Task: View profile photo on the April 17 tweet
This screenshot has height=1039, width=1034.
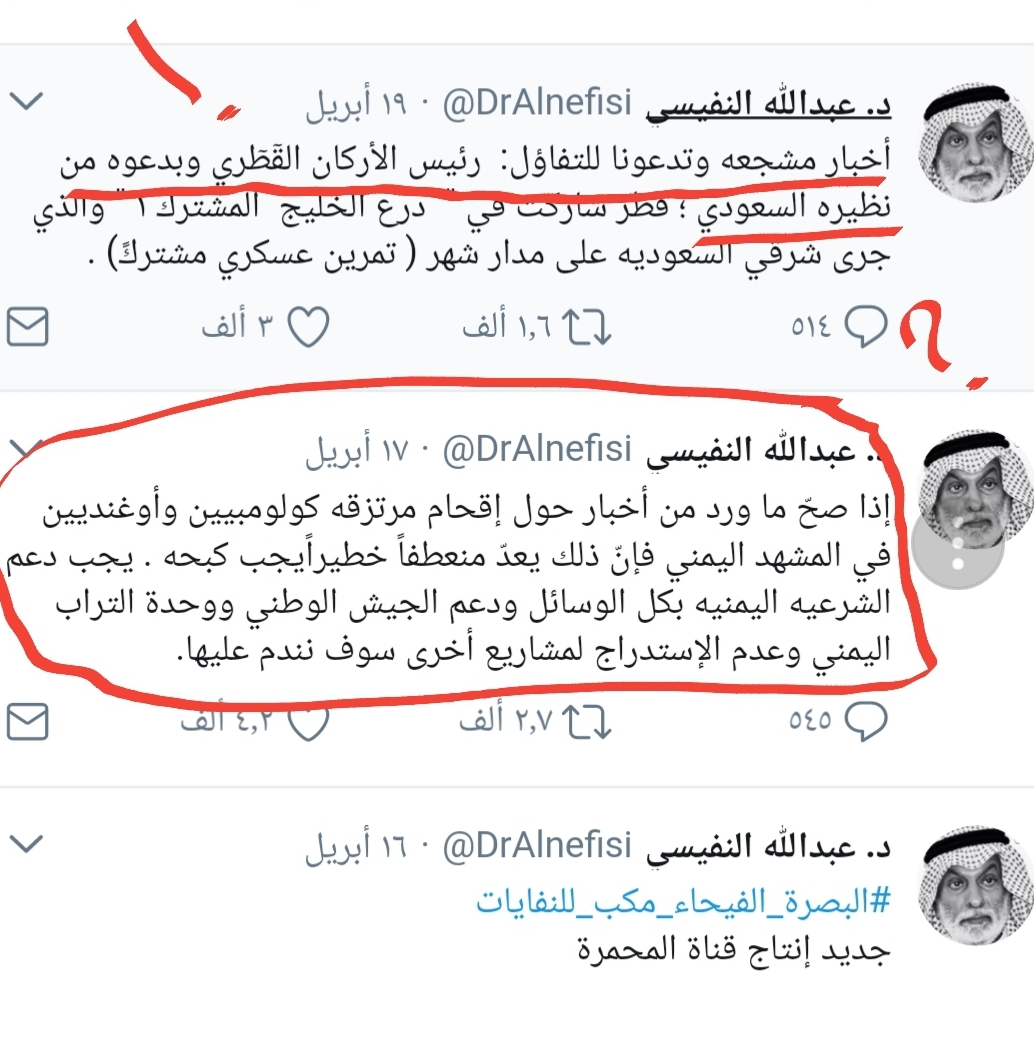Action: coord(974,489)
